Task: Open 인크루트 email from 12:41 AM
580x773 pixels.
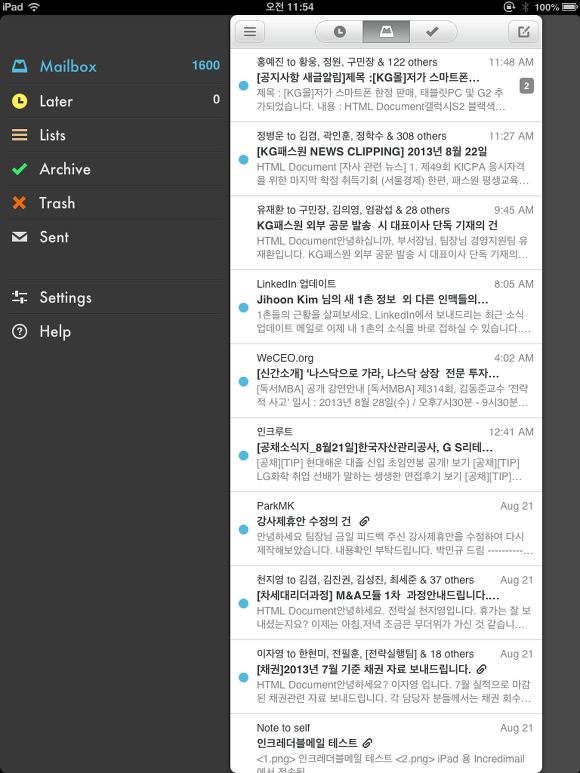Action: (x=386, y=455)
